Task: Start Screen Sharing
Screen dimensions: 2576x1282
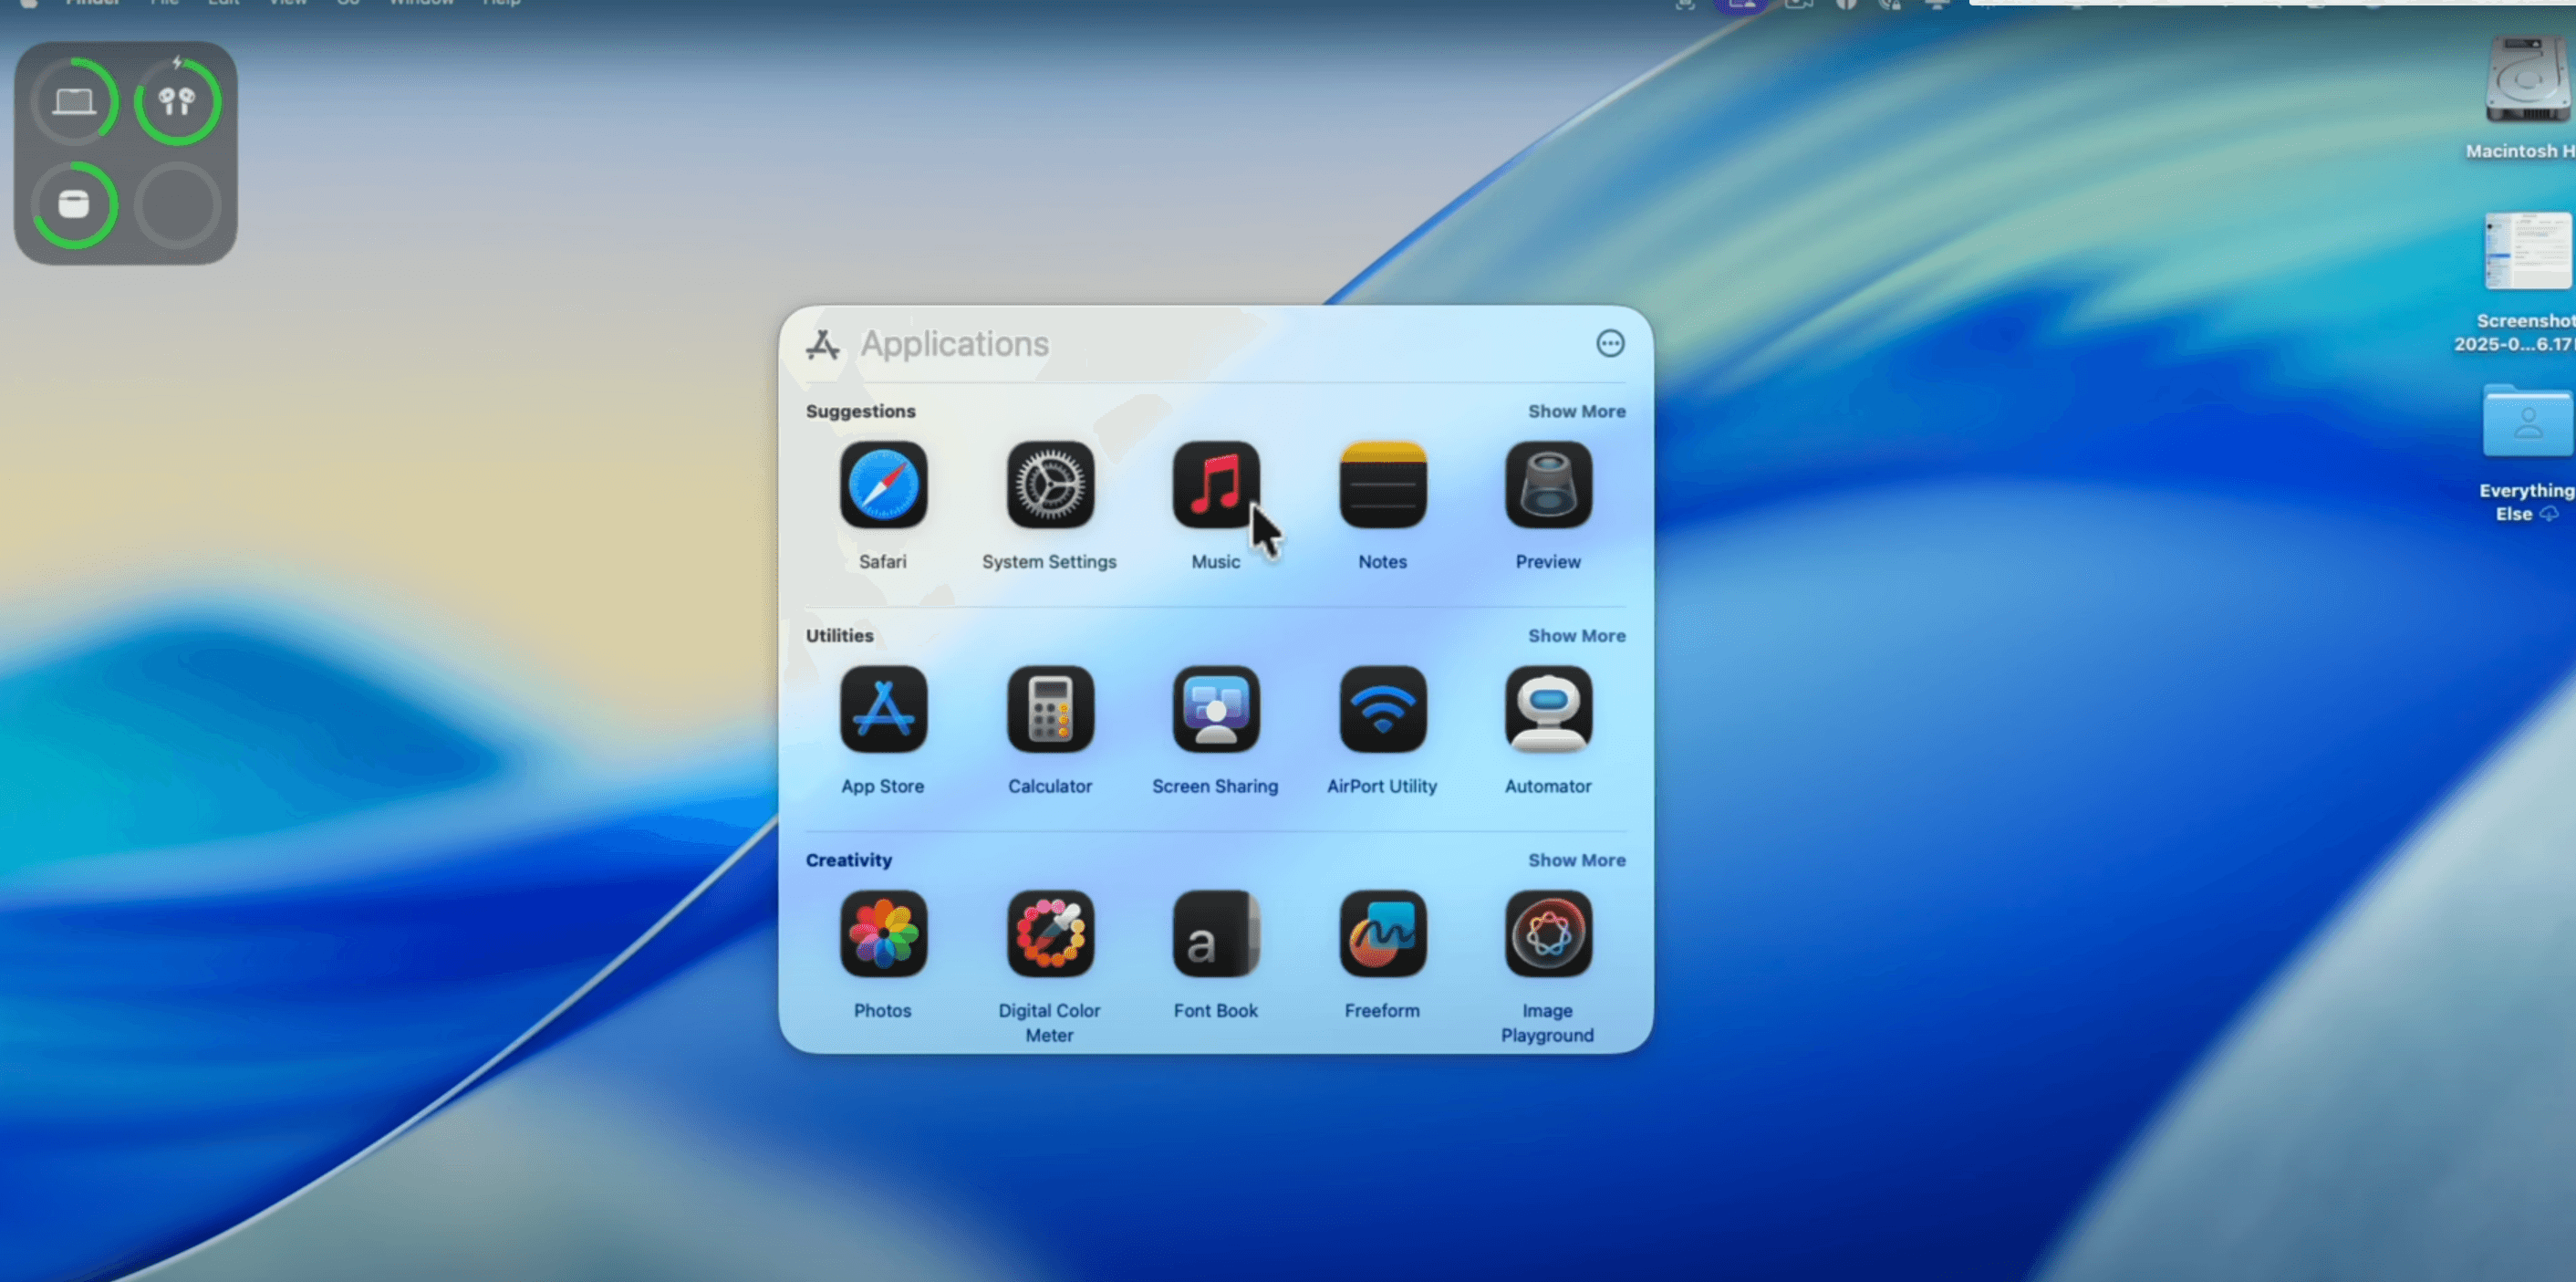Action: (1214, 712)
